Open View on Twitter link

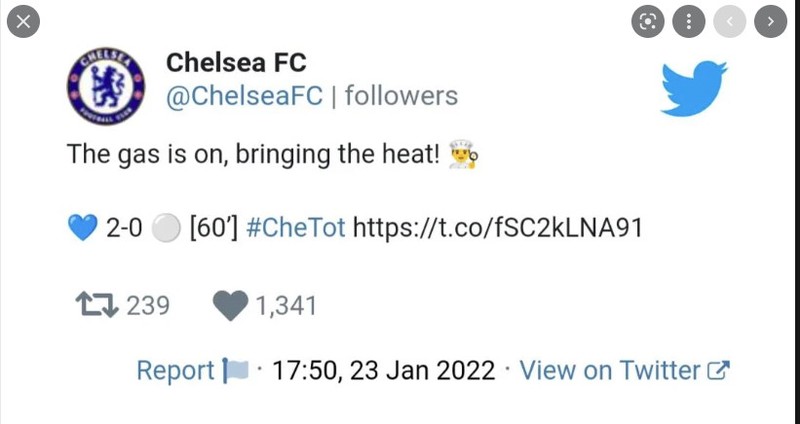pyautogui.click(x=624, y=370)
